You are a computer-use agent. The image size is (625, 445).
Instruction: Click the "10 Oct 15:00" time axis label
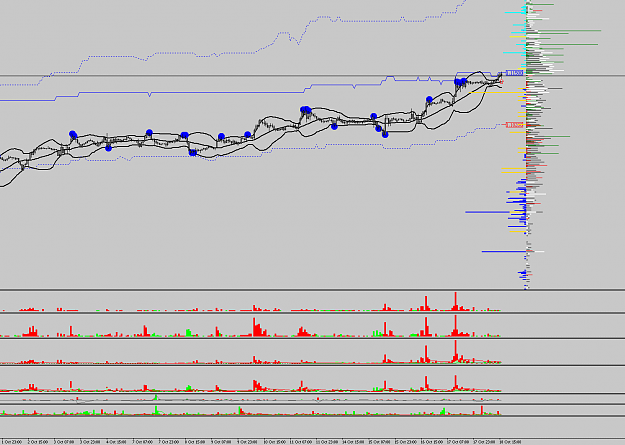click(x=275, y=441)
